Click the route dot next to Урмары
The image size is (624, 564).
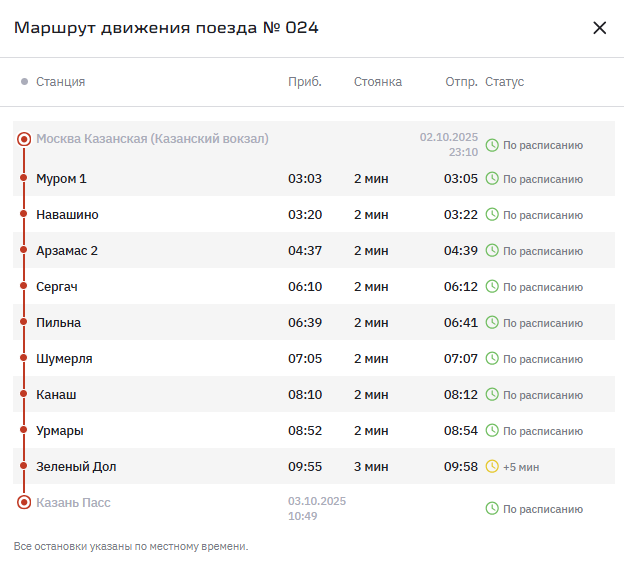coord(23,430)
